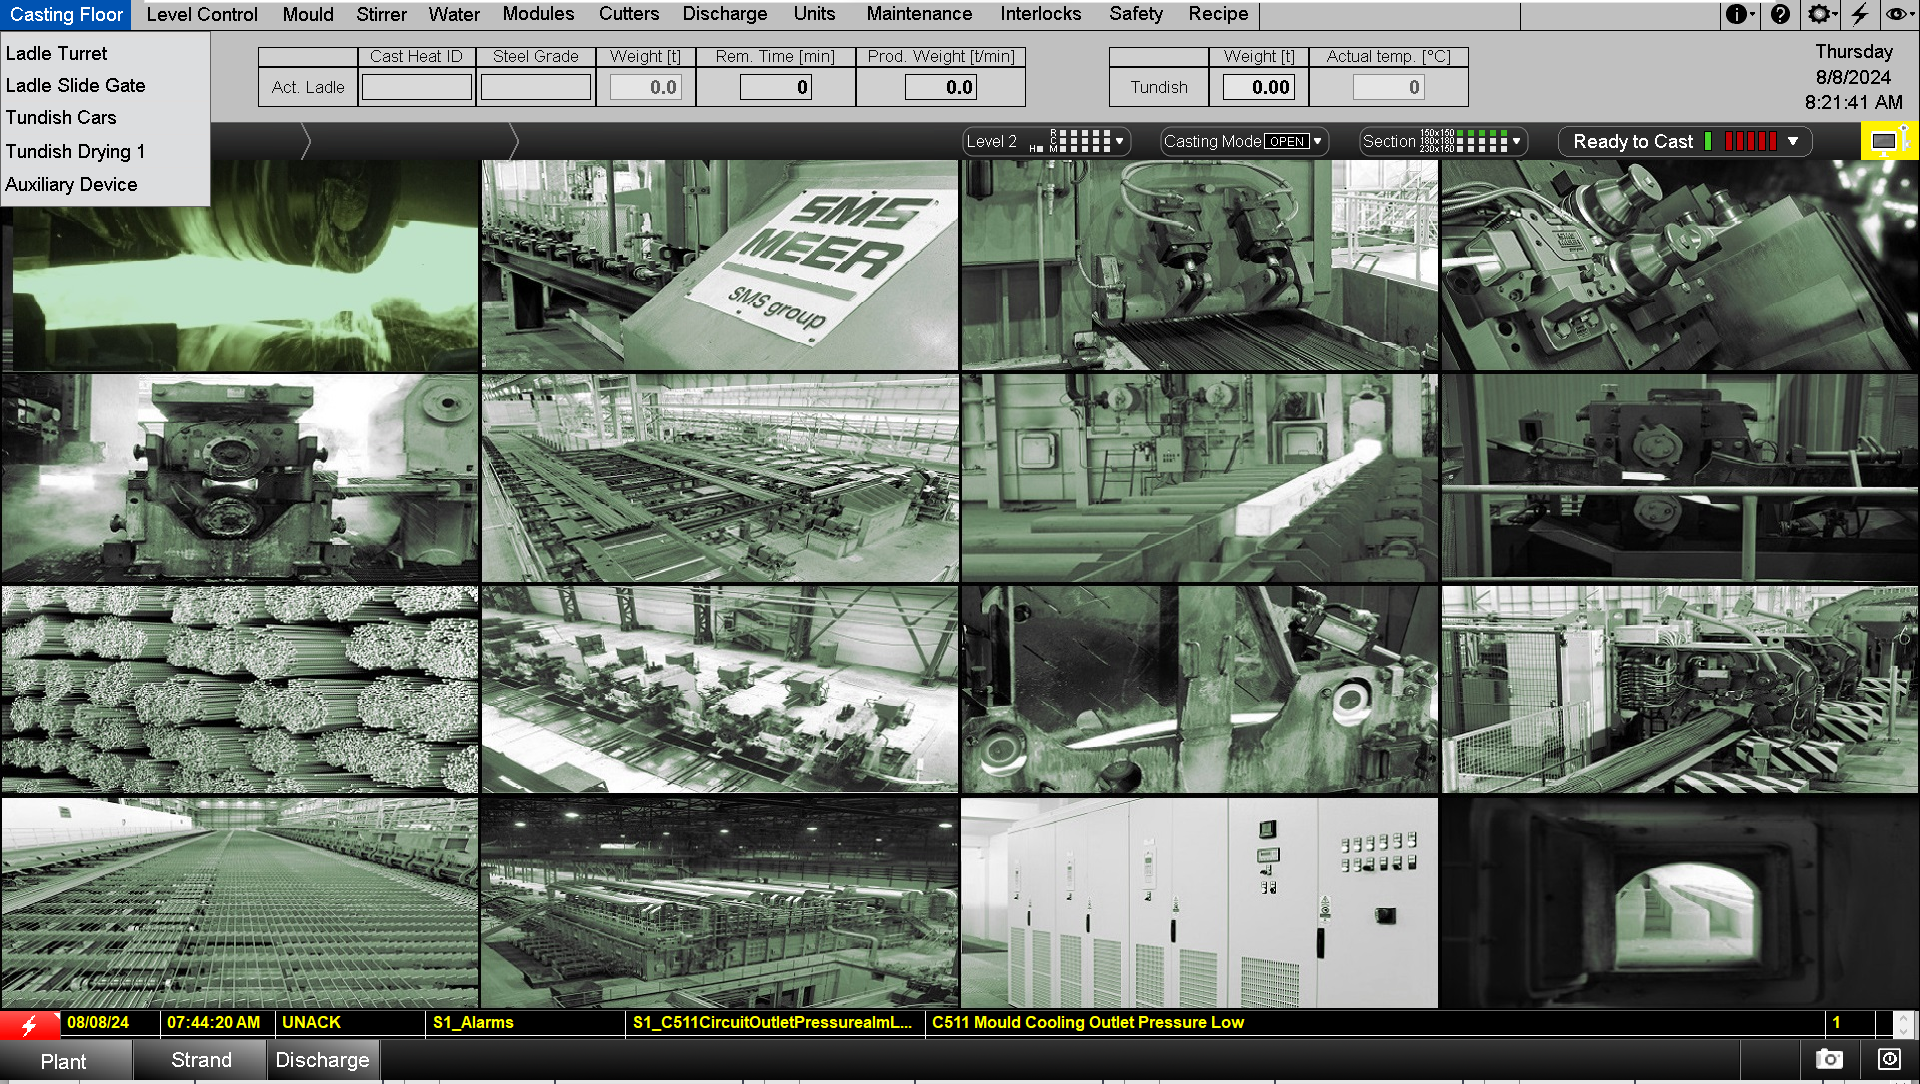Open the Cutters menu
Image resolution: width=1920 pixels, height=1084 pixels.
[x=629, y=14]
